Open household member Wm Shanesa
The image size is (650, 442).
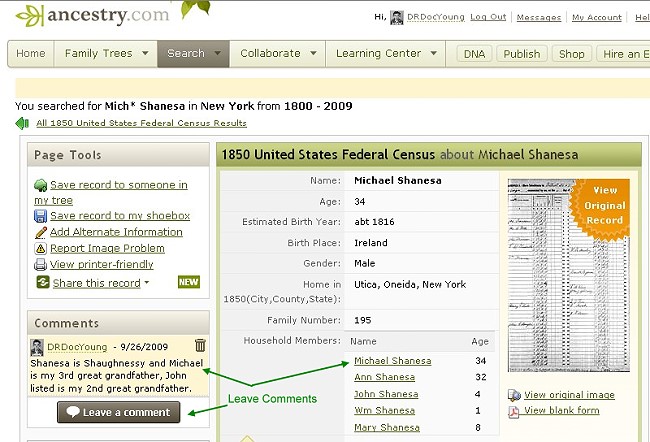pyautogui.click(x=384, y=410)
